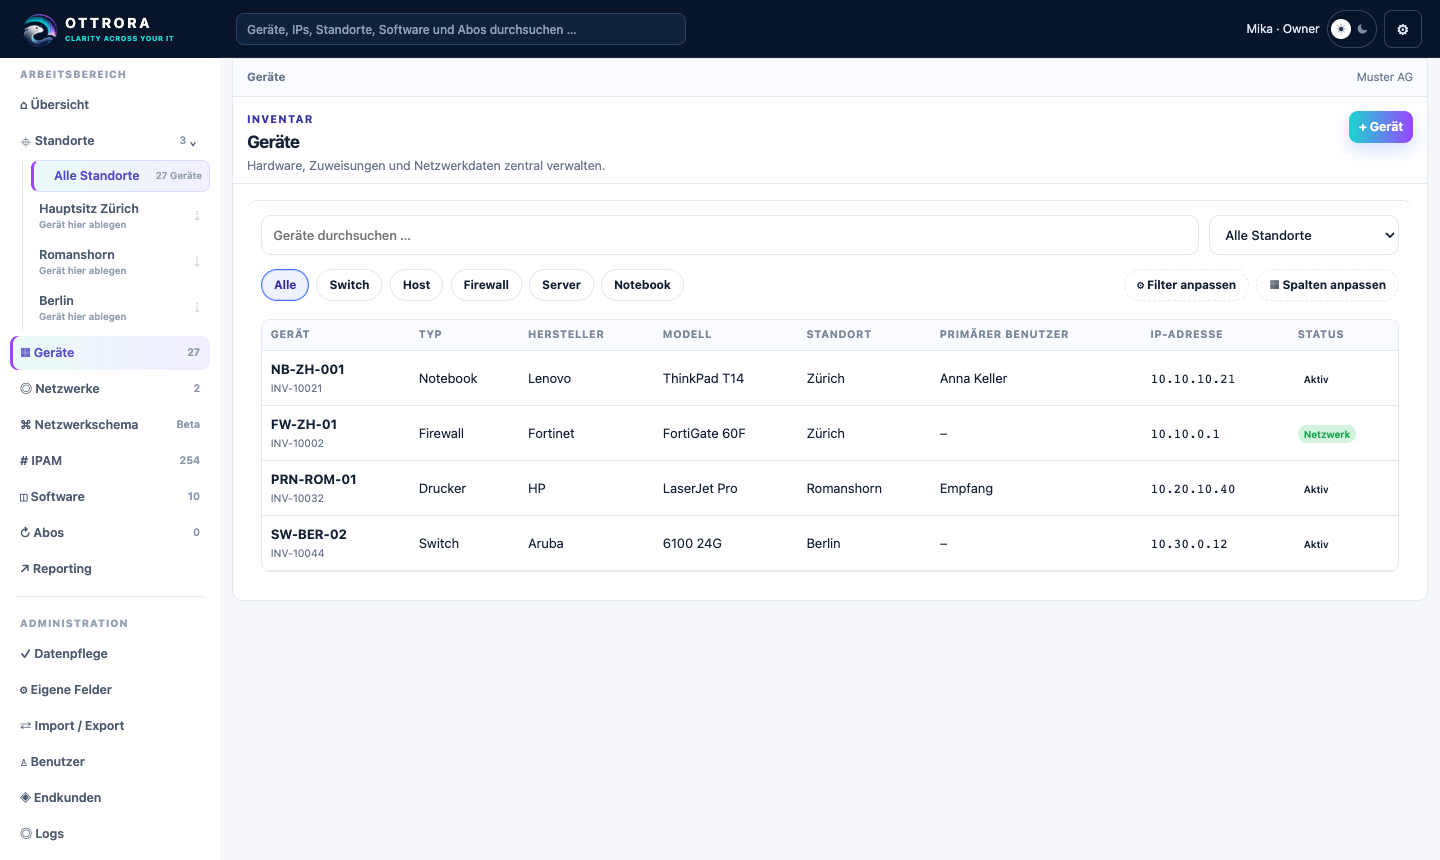
Task: Focus the global search field in the header
Action: click(461, 29)
